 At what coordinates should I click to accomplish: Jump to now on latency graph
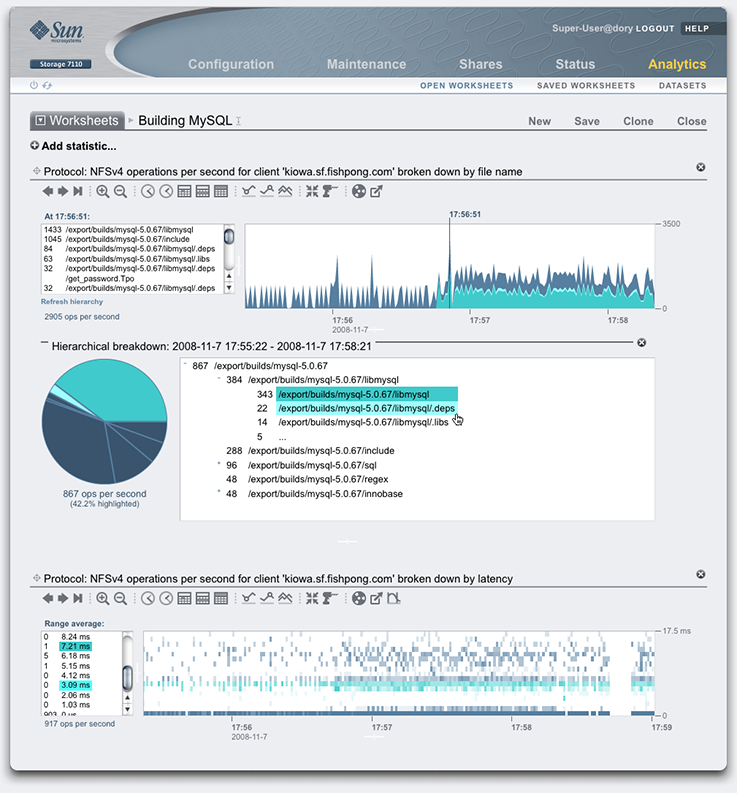point(77,598)
